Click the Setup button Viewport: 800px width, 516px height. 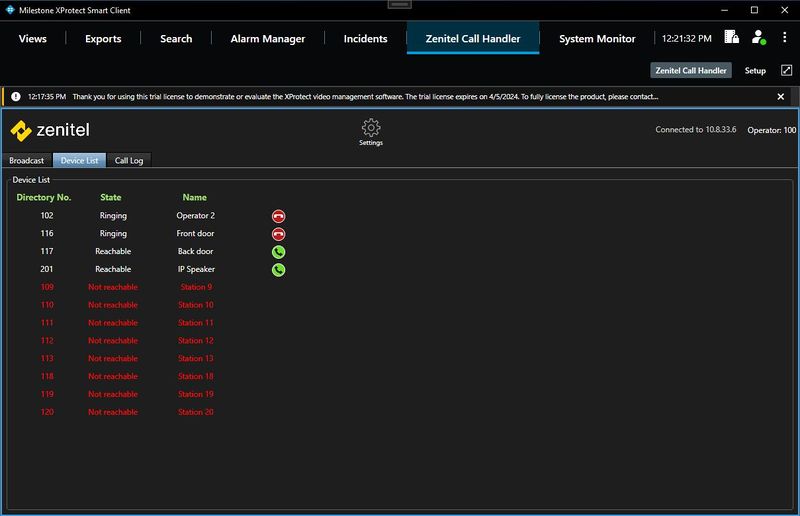[755, 70]
